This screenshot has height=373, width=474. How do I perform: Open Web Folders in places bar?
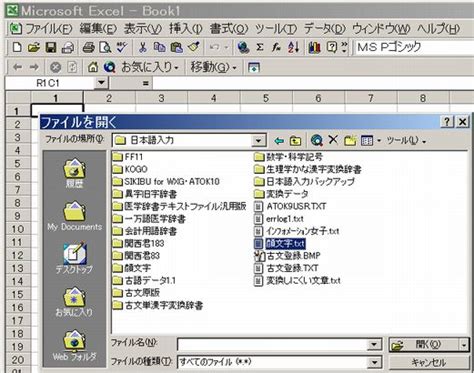pyautogui.click(x=74, y=345)
